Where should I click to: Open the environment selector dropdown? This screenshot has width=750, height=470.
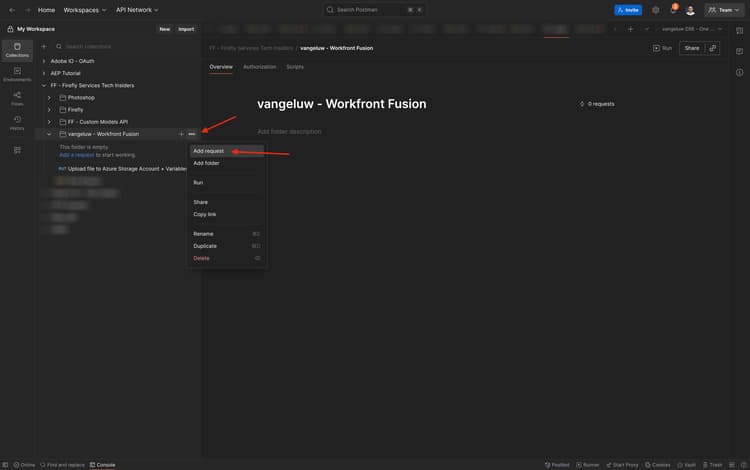pos(692,29)
